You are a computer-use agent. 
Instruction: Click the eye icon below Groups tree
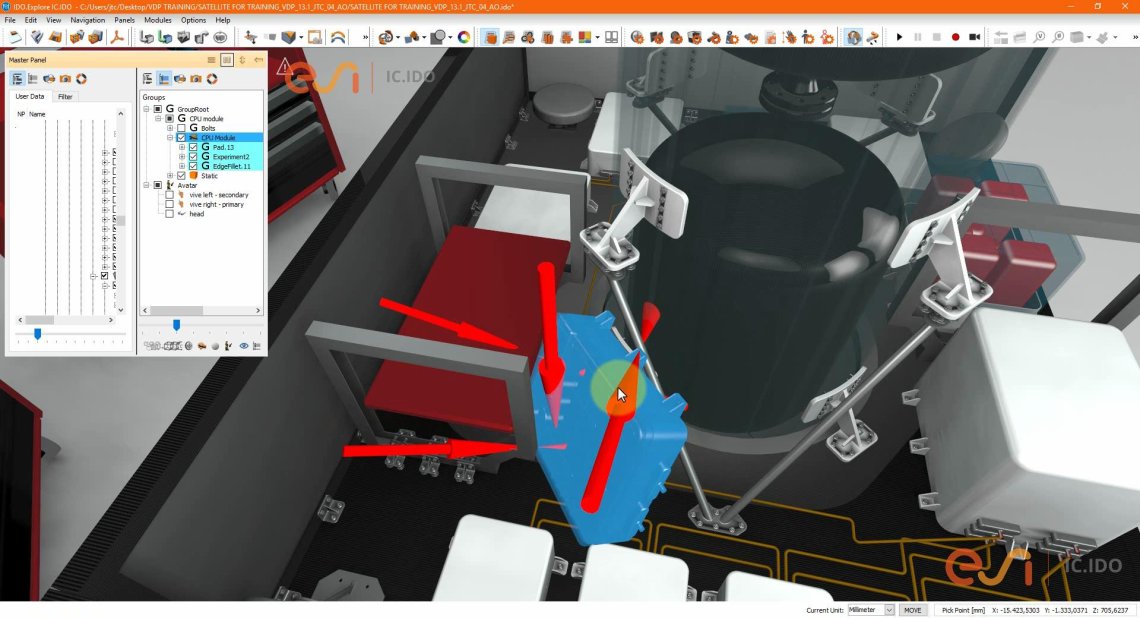[x=244, y=346]
